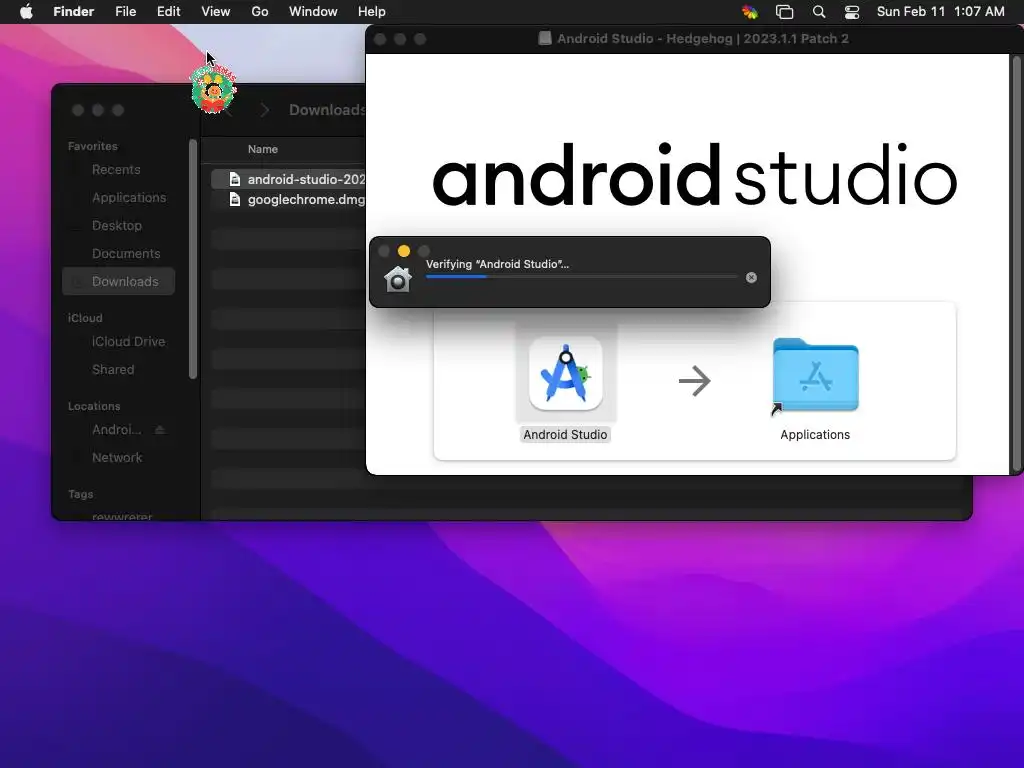The height and width of the screenshot is (768, 1024).
Task: Open the Go menu
Action: pos(260,12)
